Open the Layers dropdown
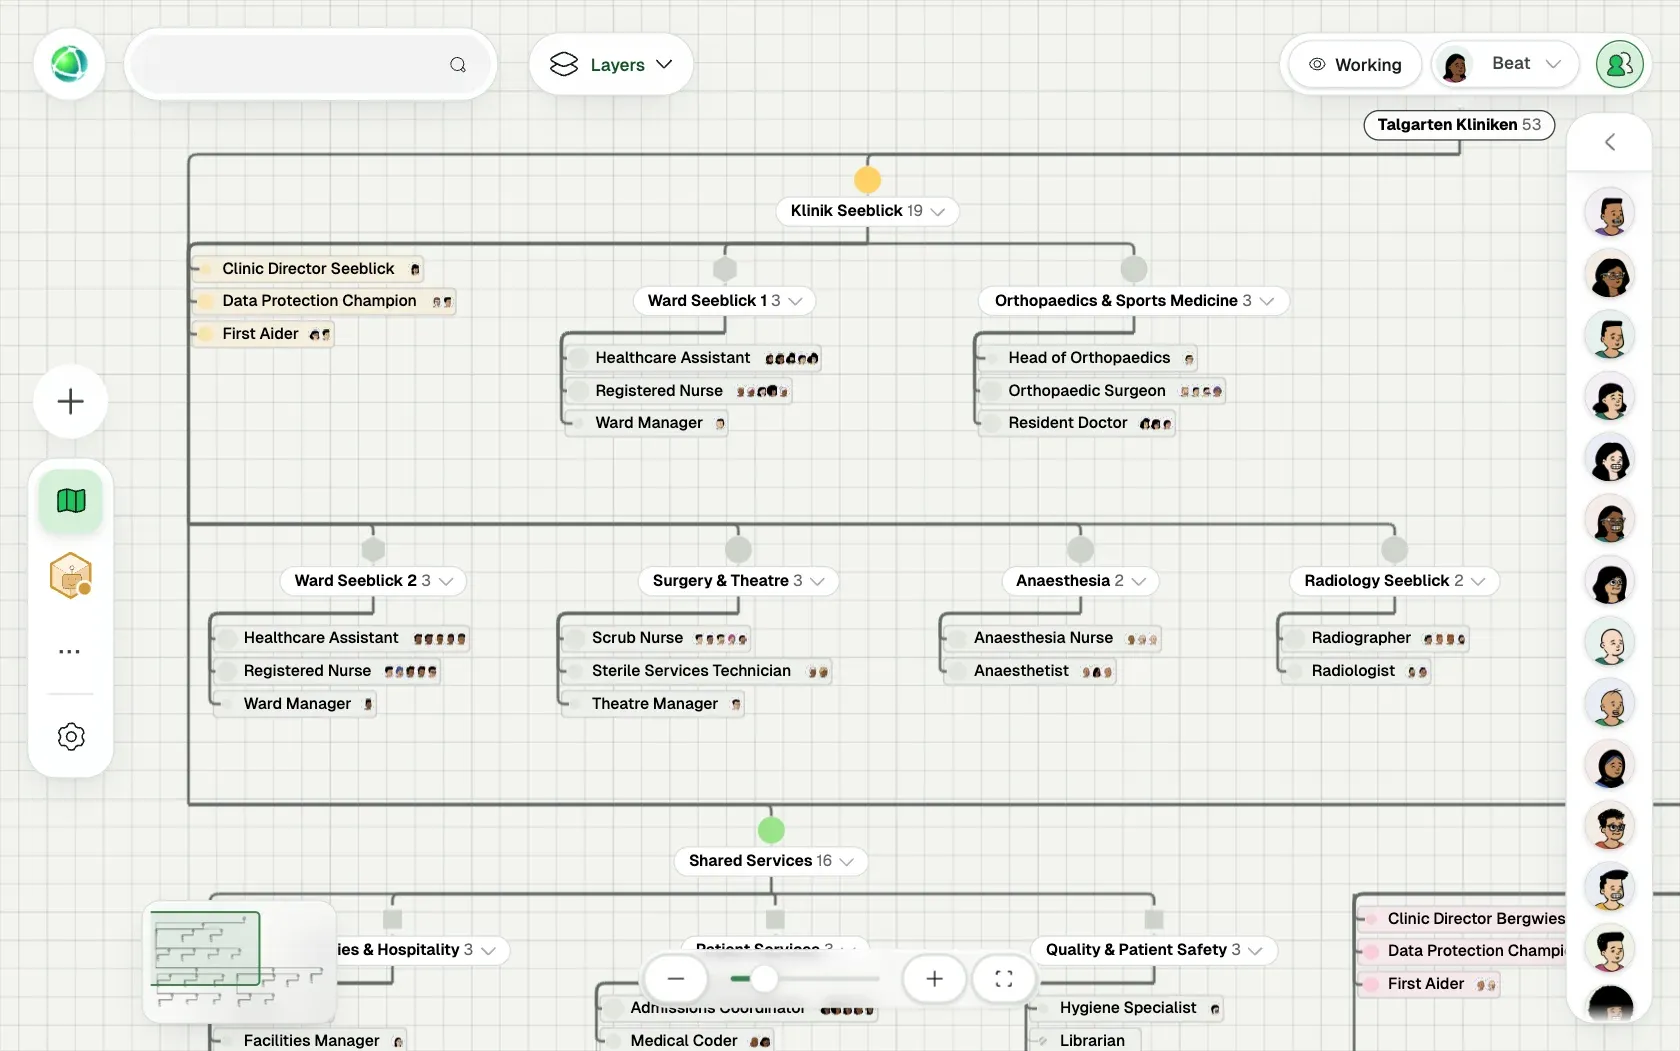Viewport: 1680px width, 1051px height. (611, 64)
